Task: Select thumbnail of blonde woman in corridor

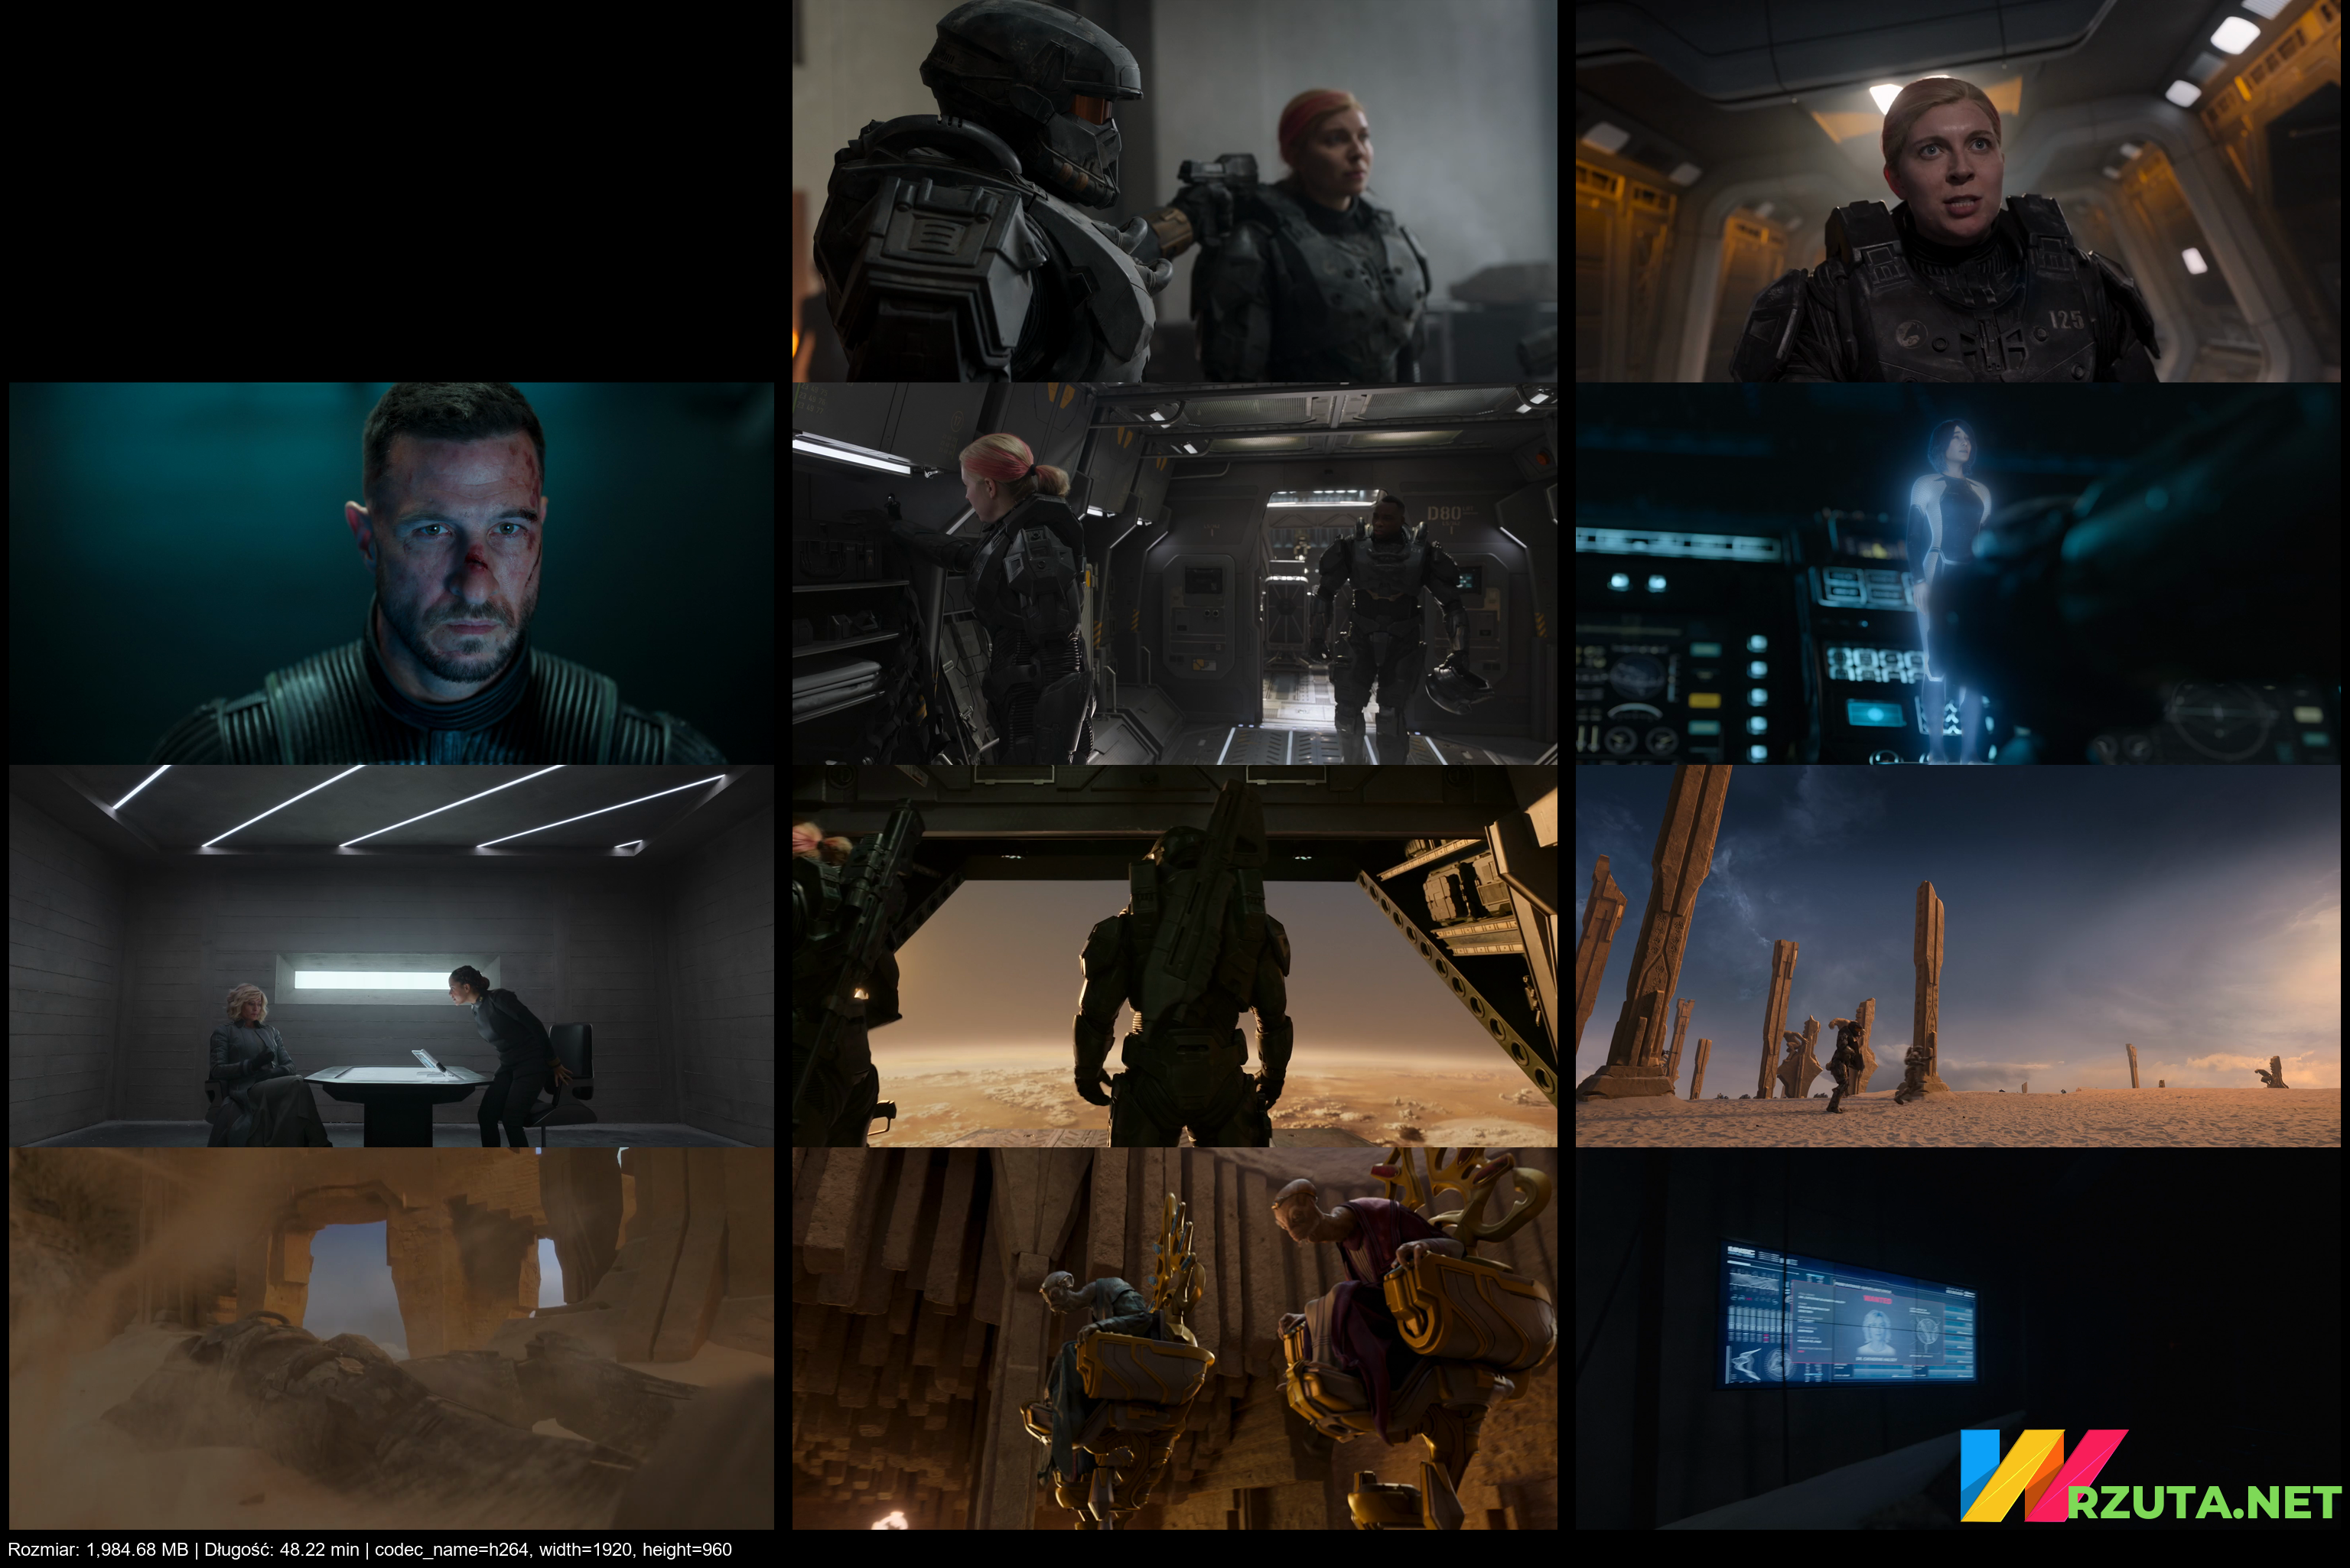Action: 1957,190
